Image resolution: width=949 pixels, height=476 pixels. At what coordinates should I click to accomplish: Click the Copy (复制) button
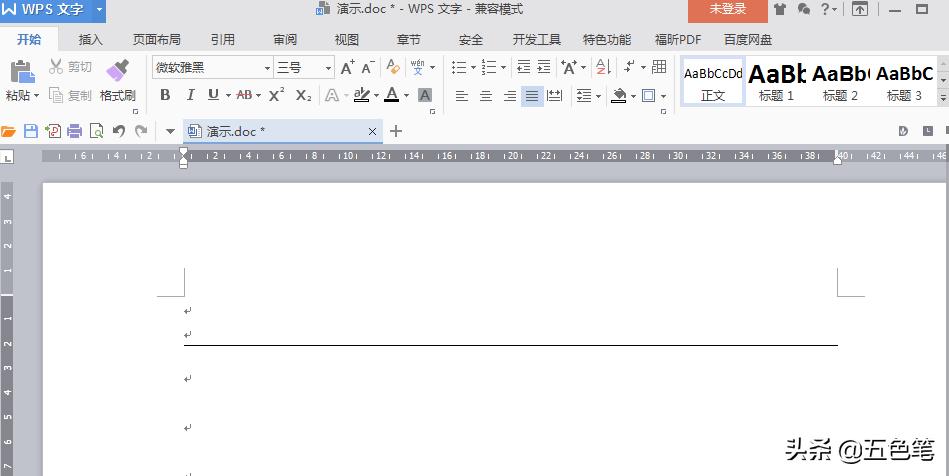[x=70, y=95]
